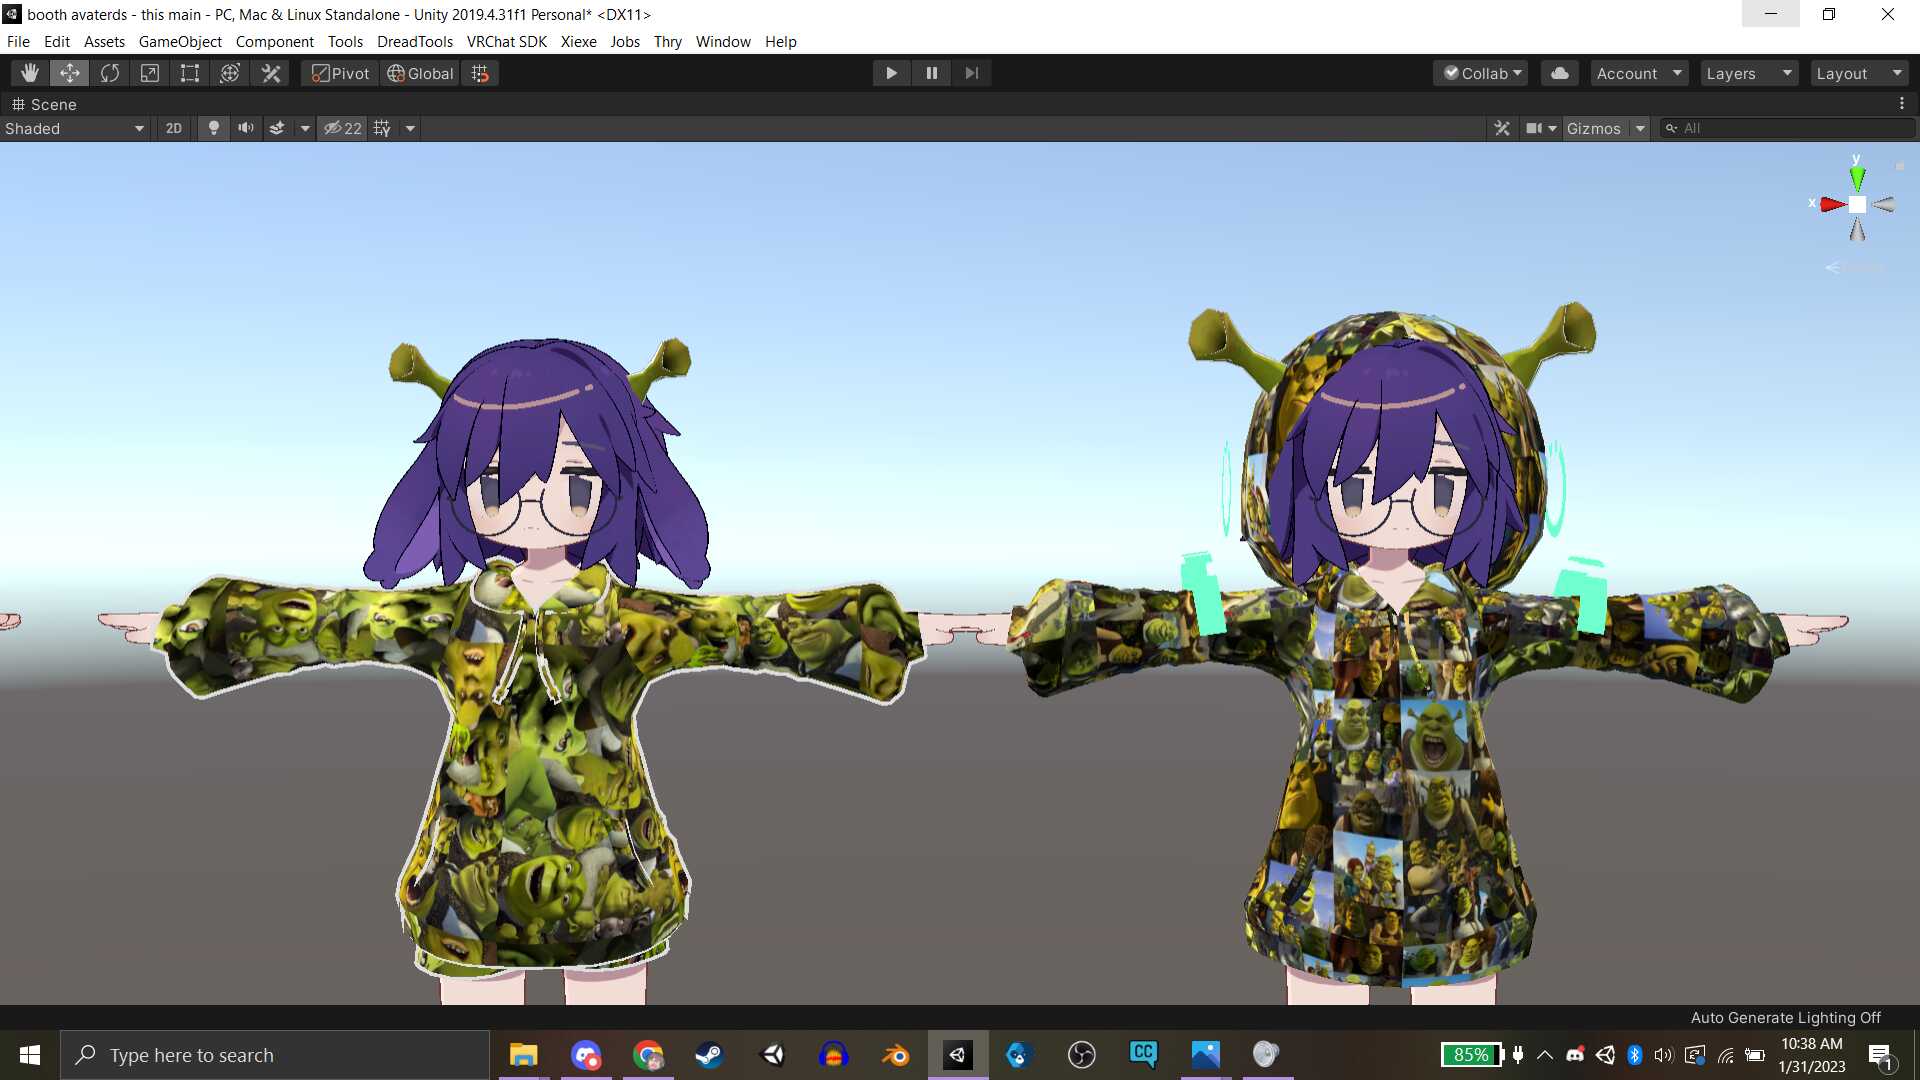Toggle scene lighting bulb icon
Image resolution: width=1920 pixels, height=1080 pixels.
click(x=213, y=128)
